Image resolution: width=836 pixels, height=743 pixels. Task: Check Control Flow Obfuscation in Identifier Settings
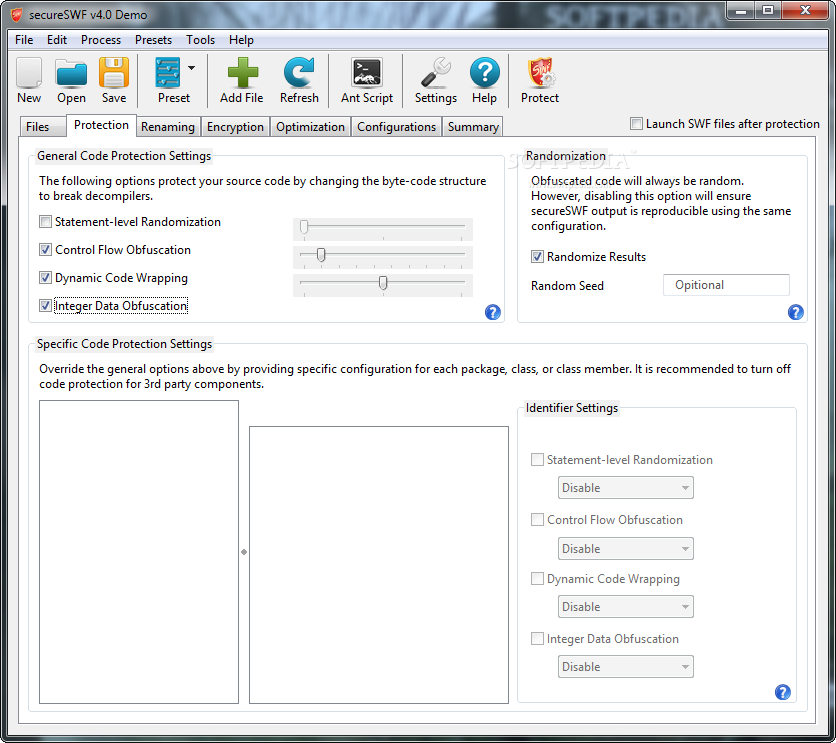point(537,519)
